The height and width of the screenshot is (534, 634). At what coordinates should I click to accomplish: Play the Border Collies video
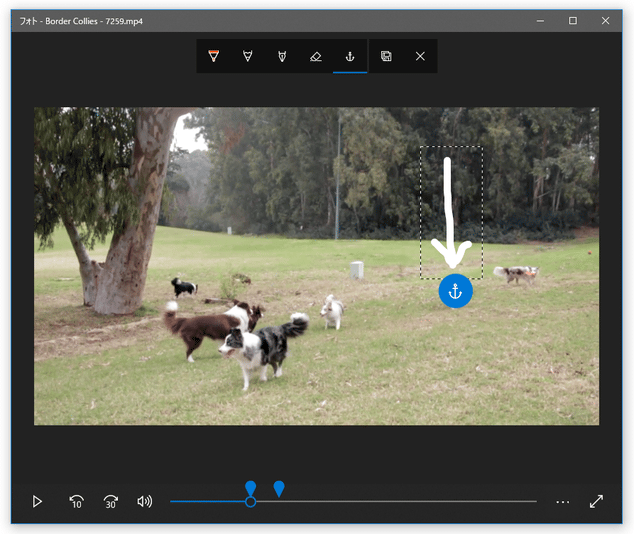point(37,501)
